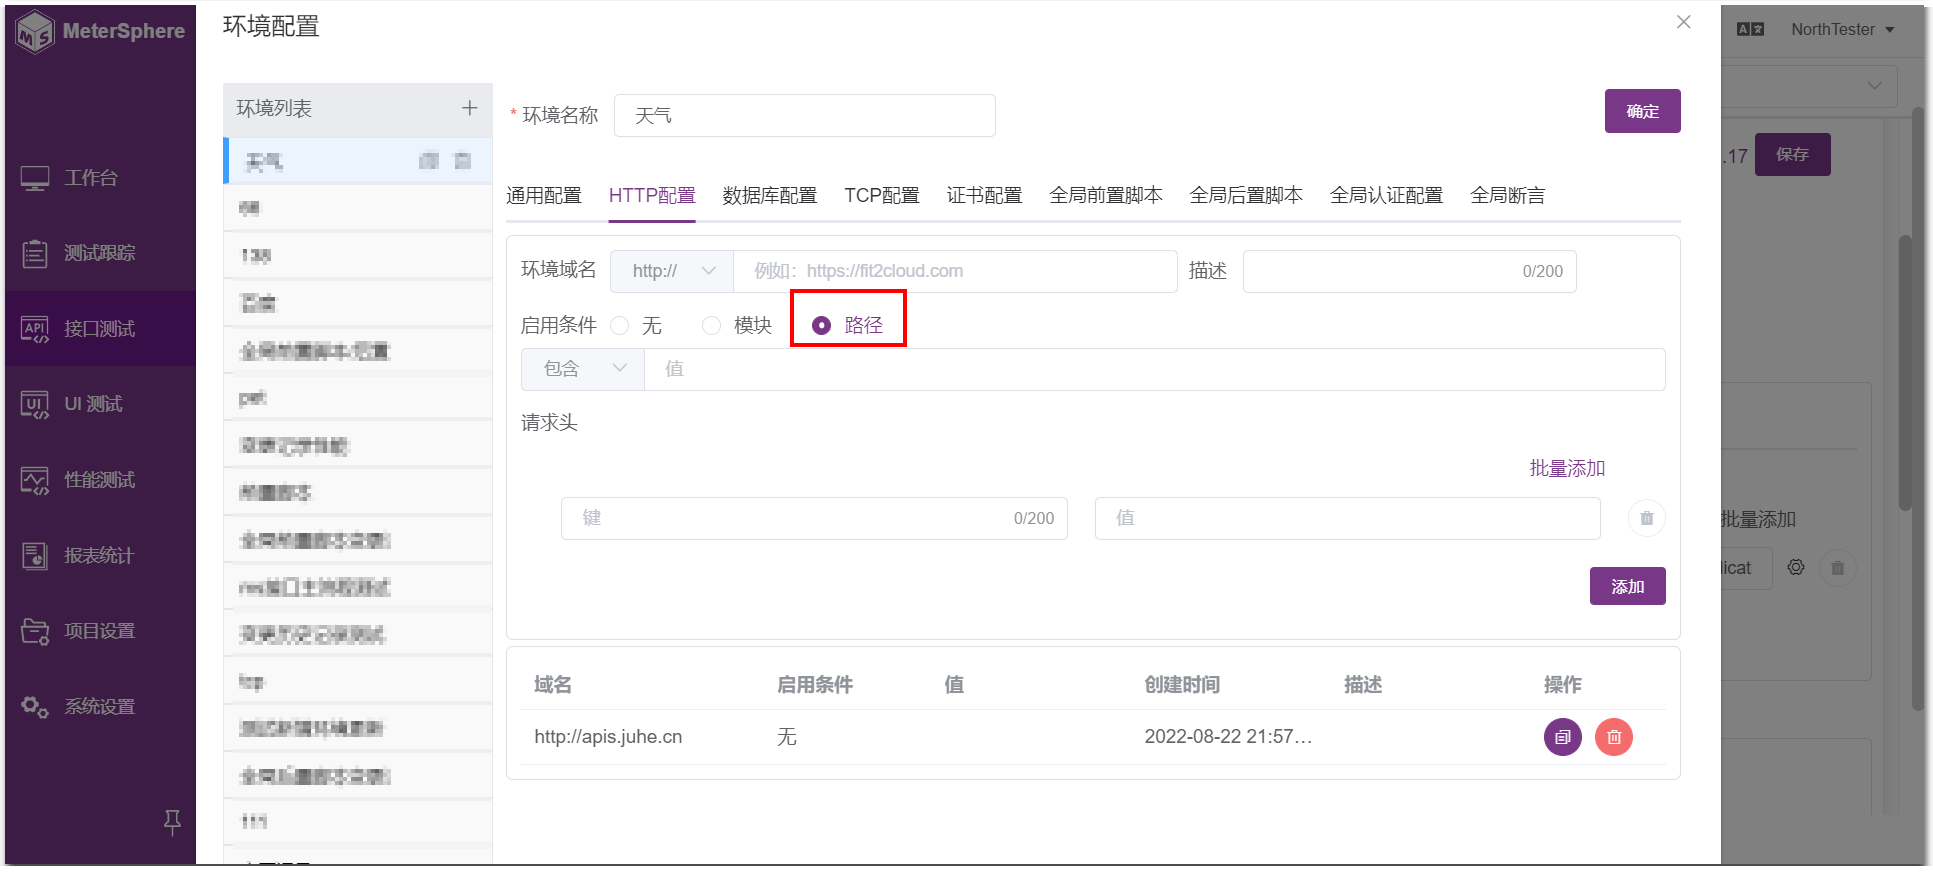Focus the 环境名称 input field

[805, 116]
